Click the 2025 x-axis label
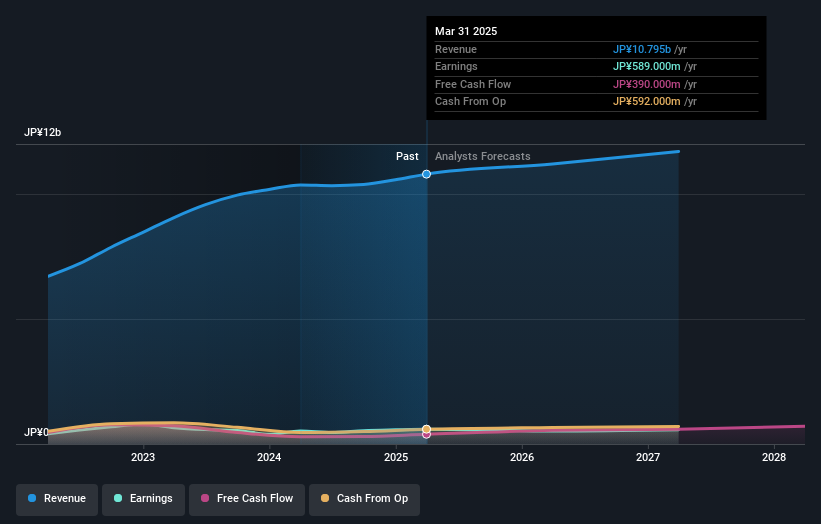Screen dimensions: 821x524 click(396, 458)
